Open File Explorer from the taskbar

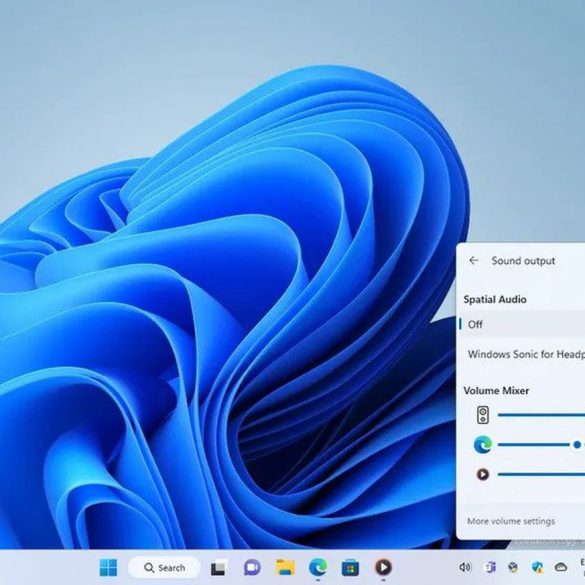[x=285, y=567]
